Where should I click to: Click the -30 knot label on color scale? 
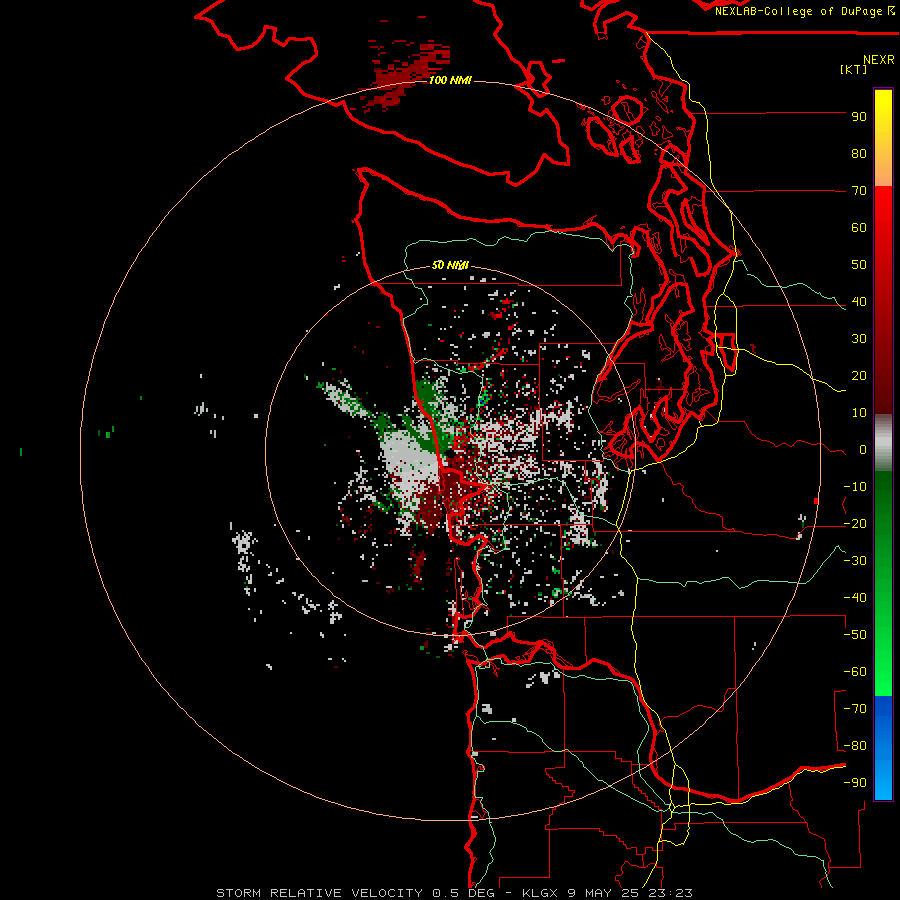tap(855, 561)
